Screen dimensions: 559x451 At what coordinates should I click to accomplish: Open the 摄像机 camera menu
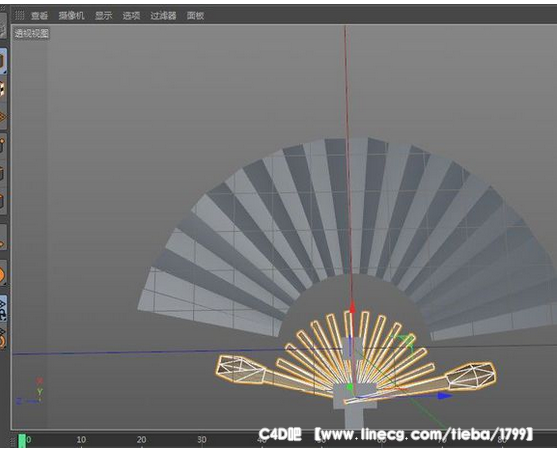71,16
